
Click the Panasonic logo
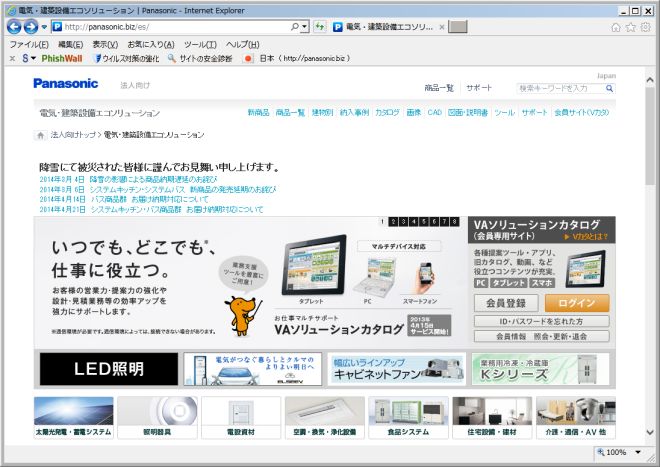coord(66,83)
